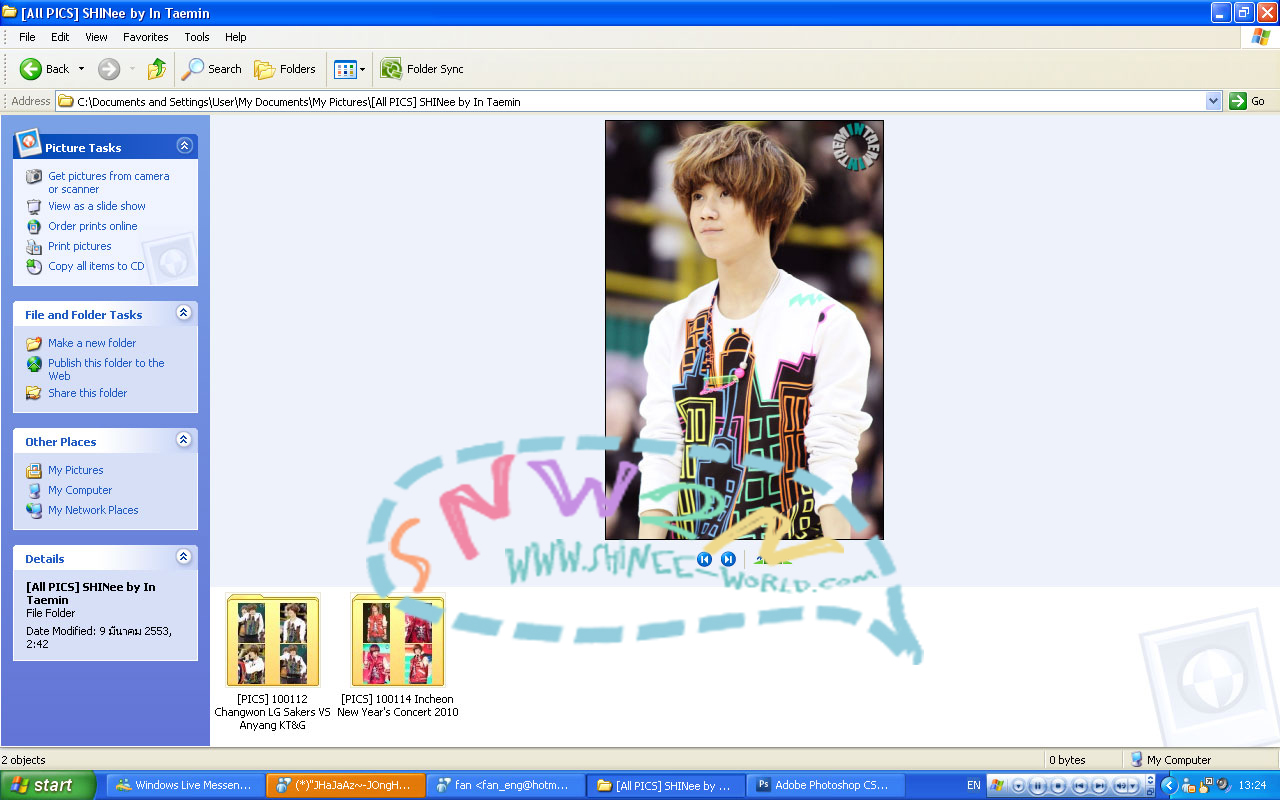This screenshot has height=800, width=1280.
Task: Open My Network Places link
Action: tap(93, 510)
